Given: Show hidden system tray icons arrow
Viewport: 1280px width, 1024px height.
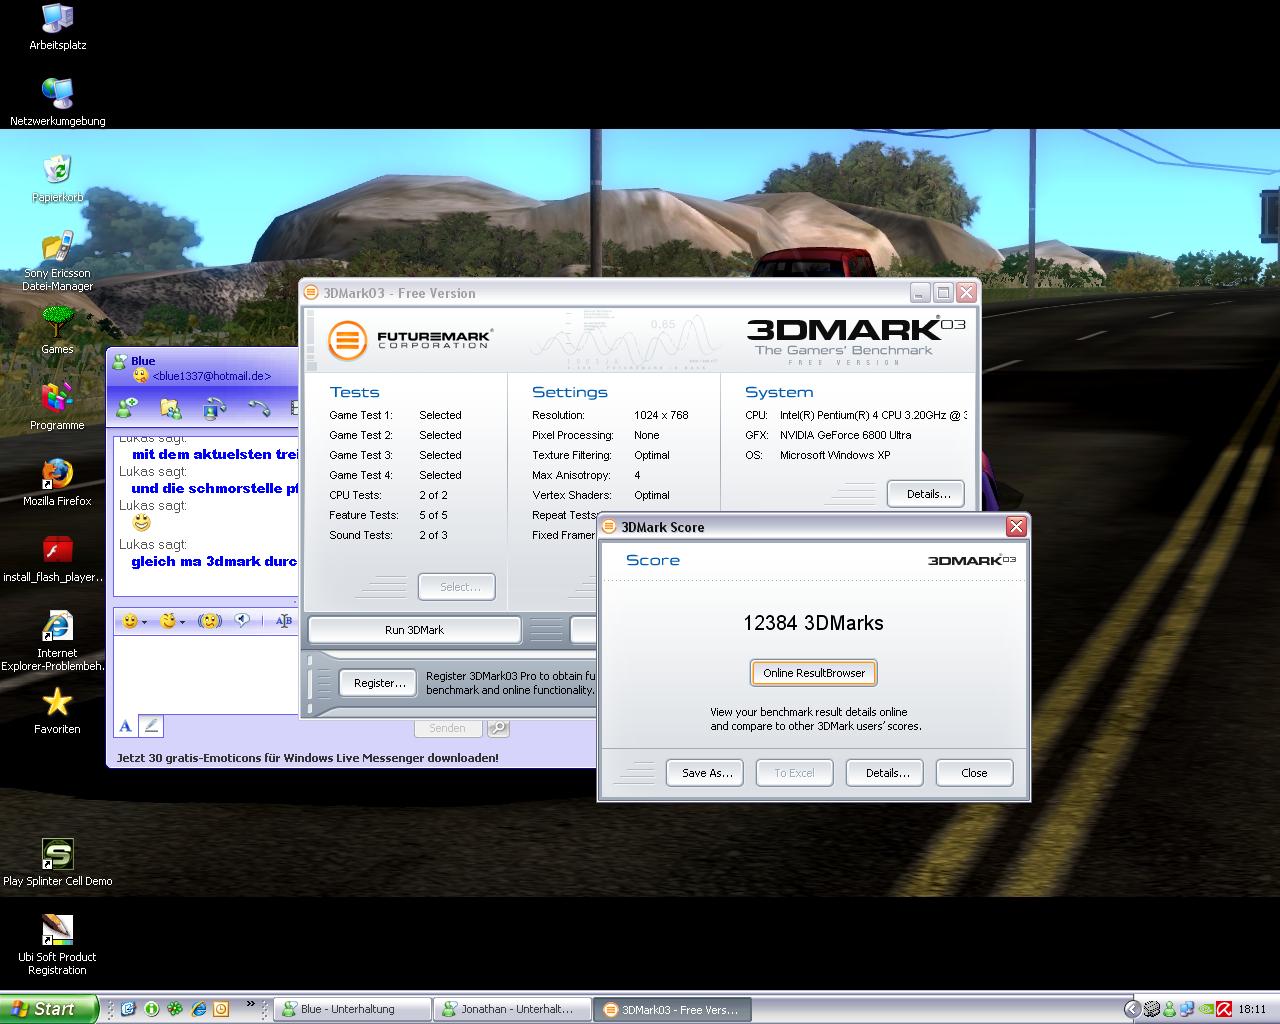Looking at the screenshot, I should 1132,1009.
